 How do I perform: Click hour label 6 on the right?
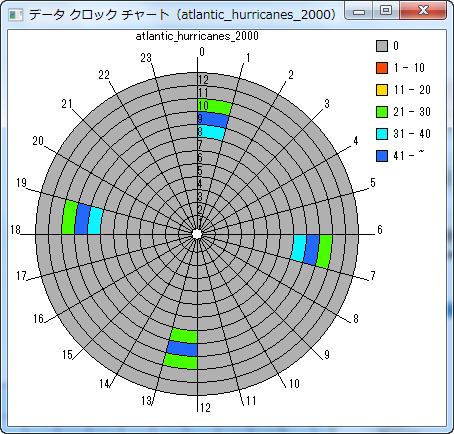[x=380, y=230]
